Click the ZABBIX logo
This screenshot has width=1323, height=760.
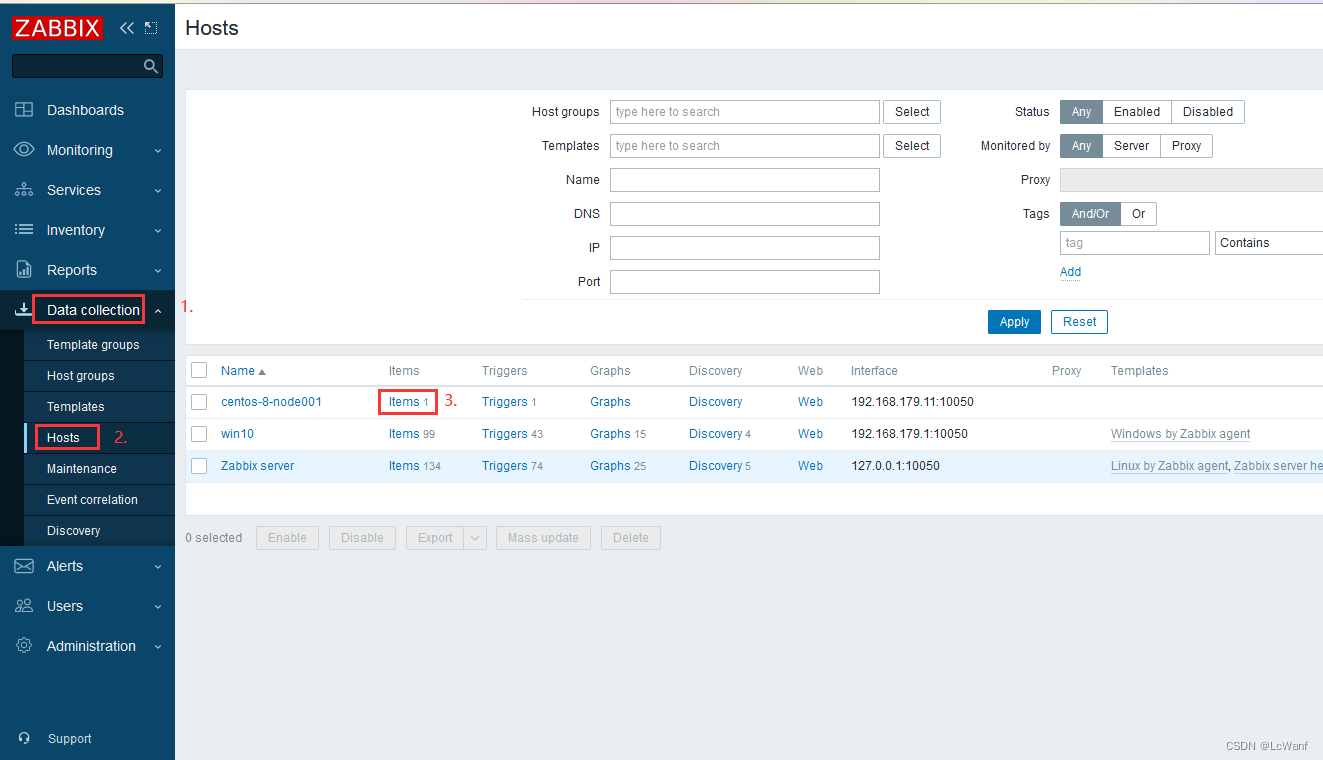coord(58,28)
